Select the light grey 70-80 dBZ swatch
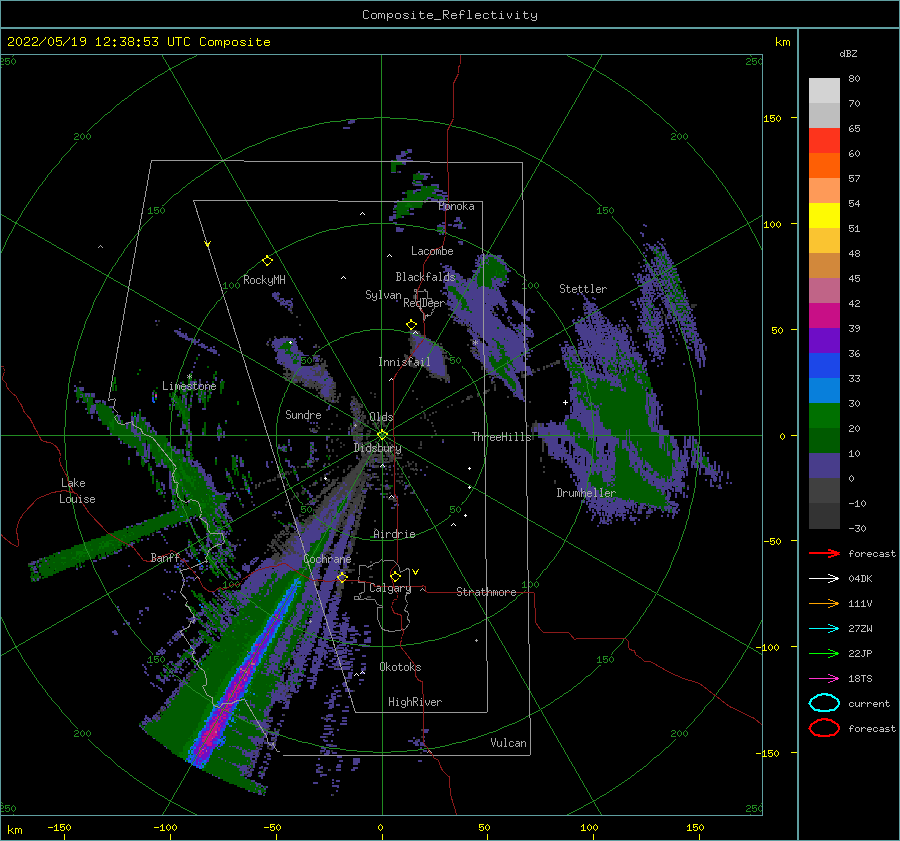 824,91
